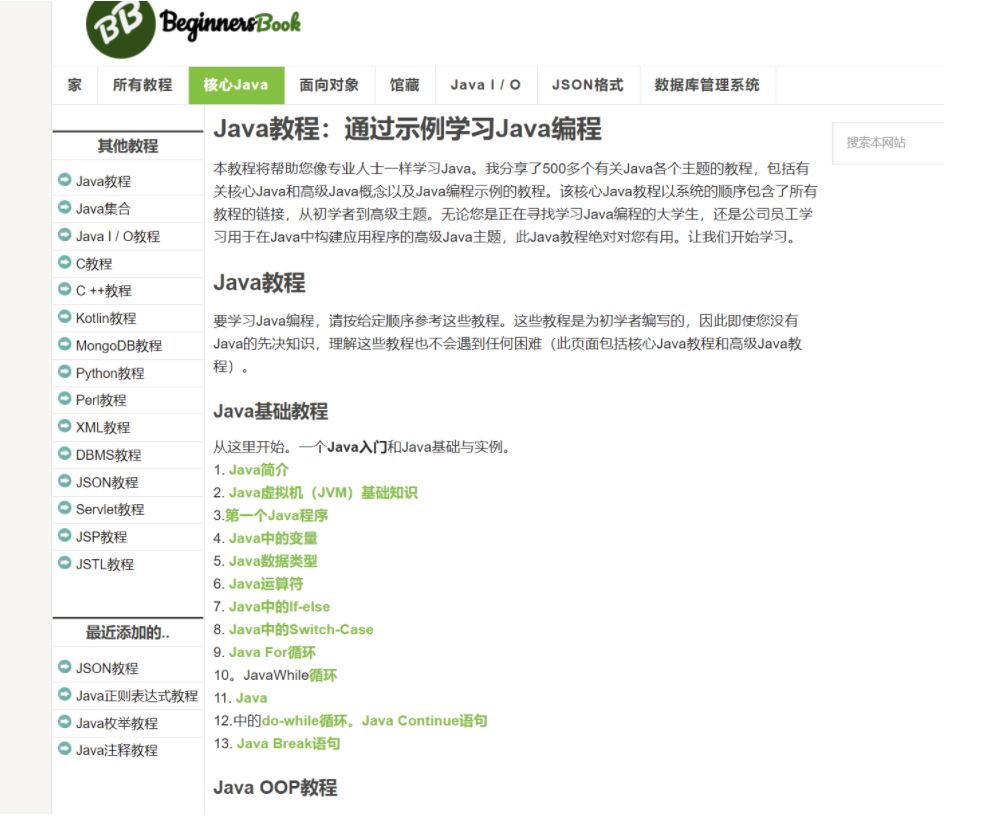Click the arrow icon beside Java注释教程
983x823 pixels.
[65, 749]
